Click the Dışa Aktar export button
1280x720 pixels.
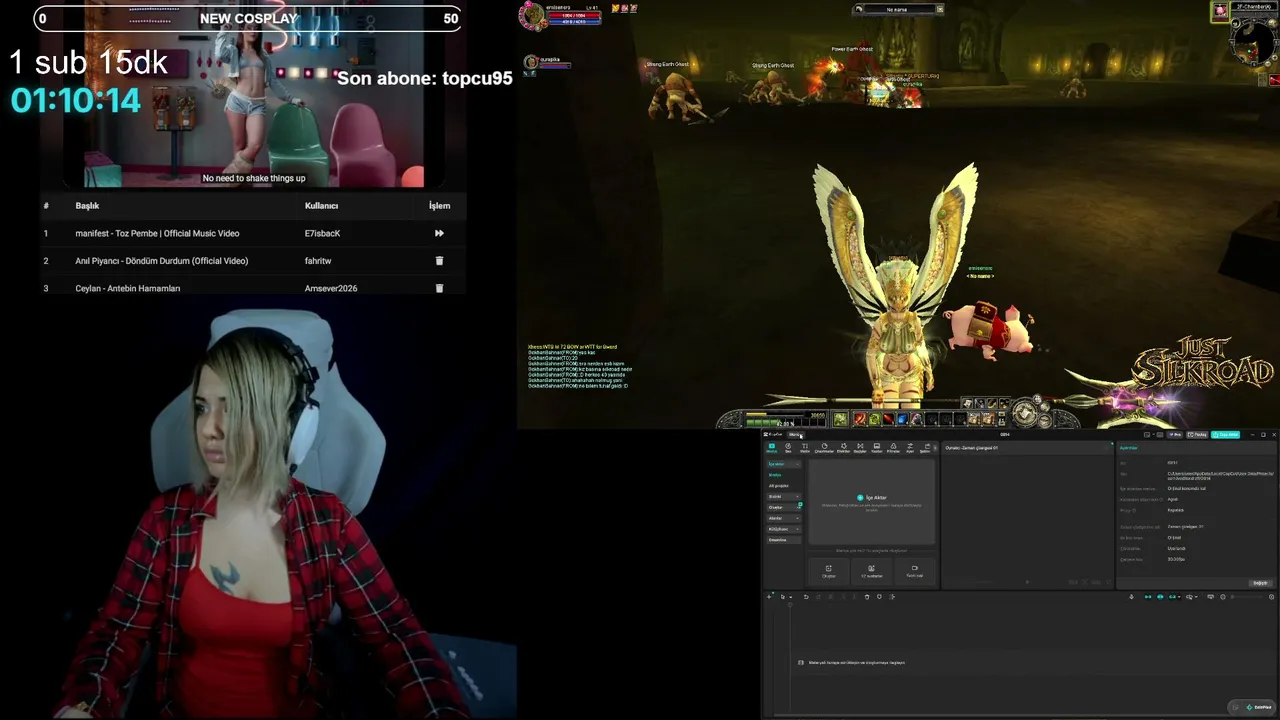click(x=1226, y=435)
